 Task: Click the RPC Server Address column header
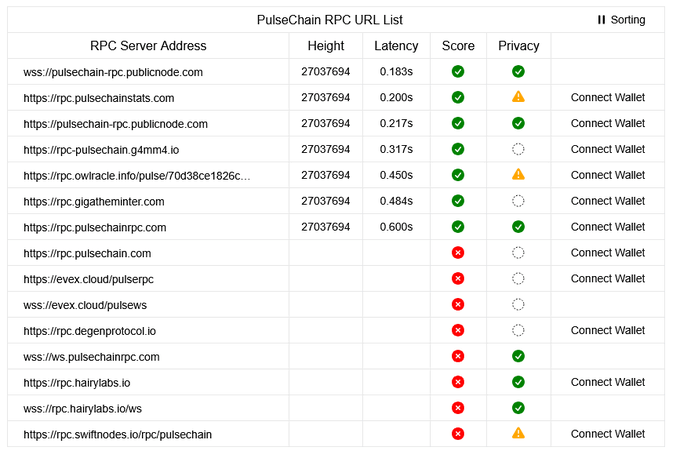coord(148,46)
